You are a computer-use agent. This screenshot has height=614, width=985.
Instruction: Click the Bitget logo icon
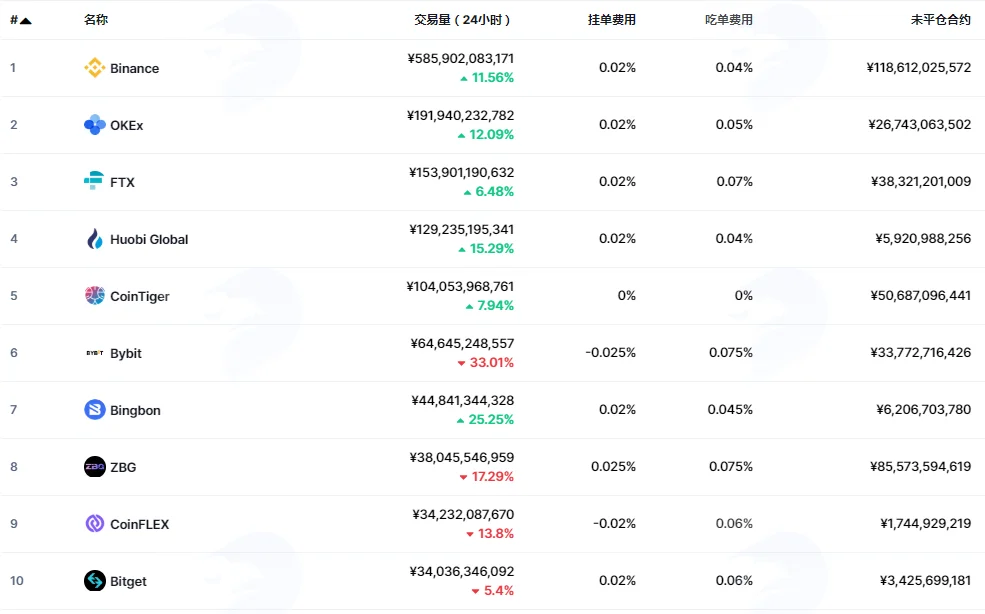pos(95,581)
